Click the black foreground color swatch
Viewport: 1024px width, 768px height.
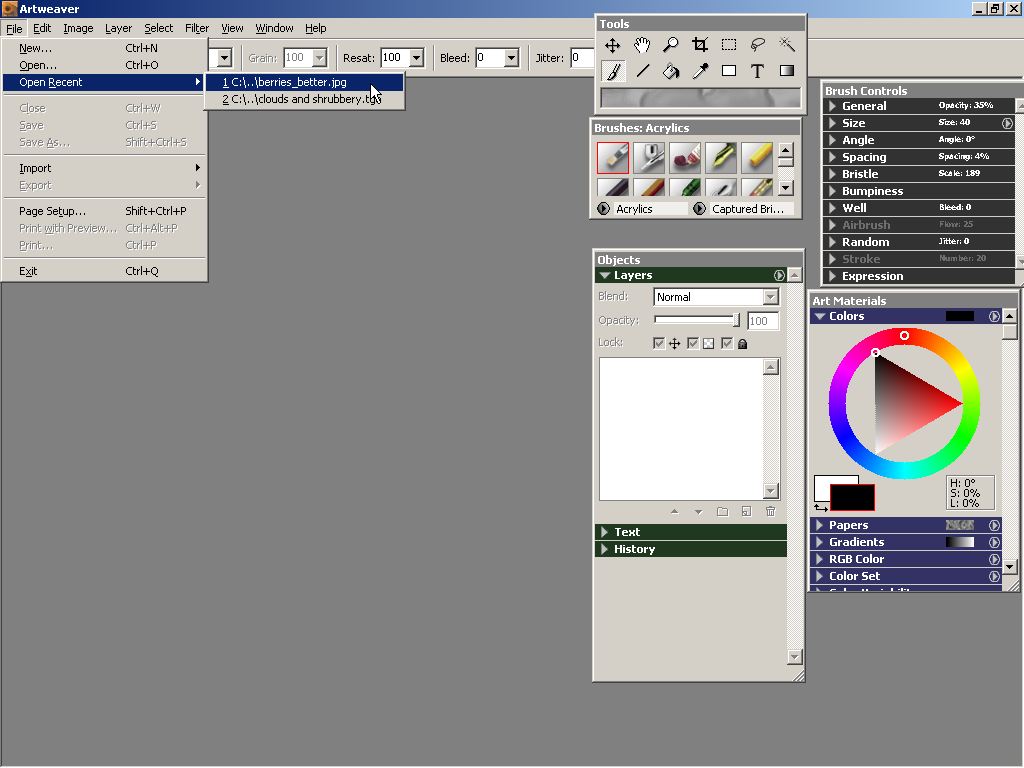coord(852,496)
